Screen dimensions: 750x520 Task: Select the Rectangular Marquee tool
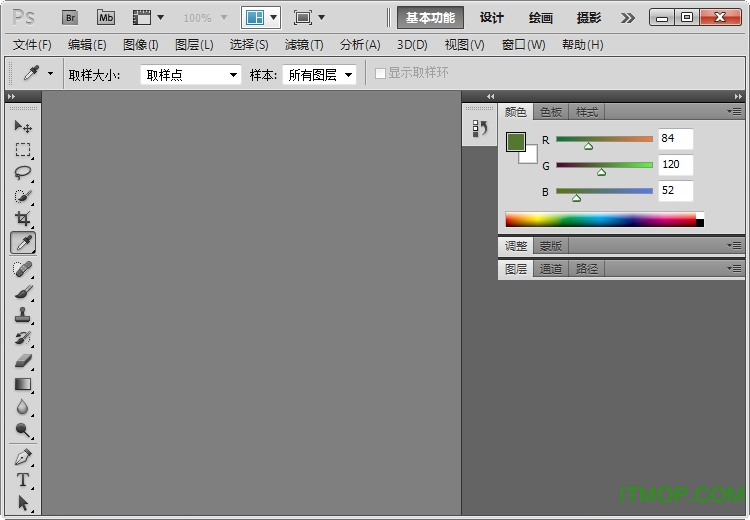23,150
